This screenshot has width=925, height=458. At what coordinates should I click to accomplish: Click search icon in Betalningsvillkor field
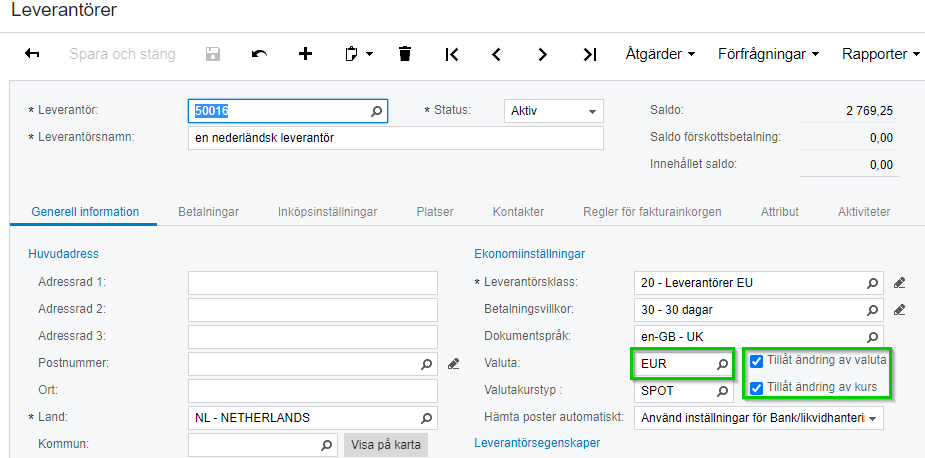872,310
